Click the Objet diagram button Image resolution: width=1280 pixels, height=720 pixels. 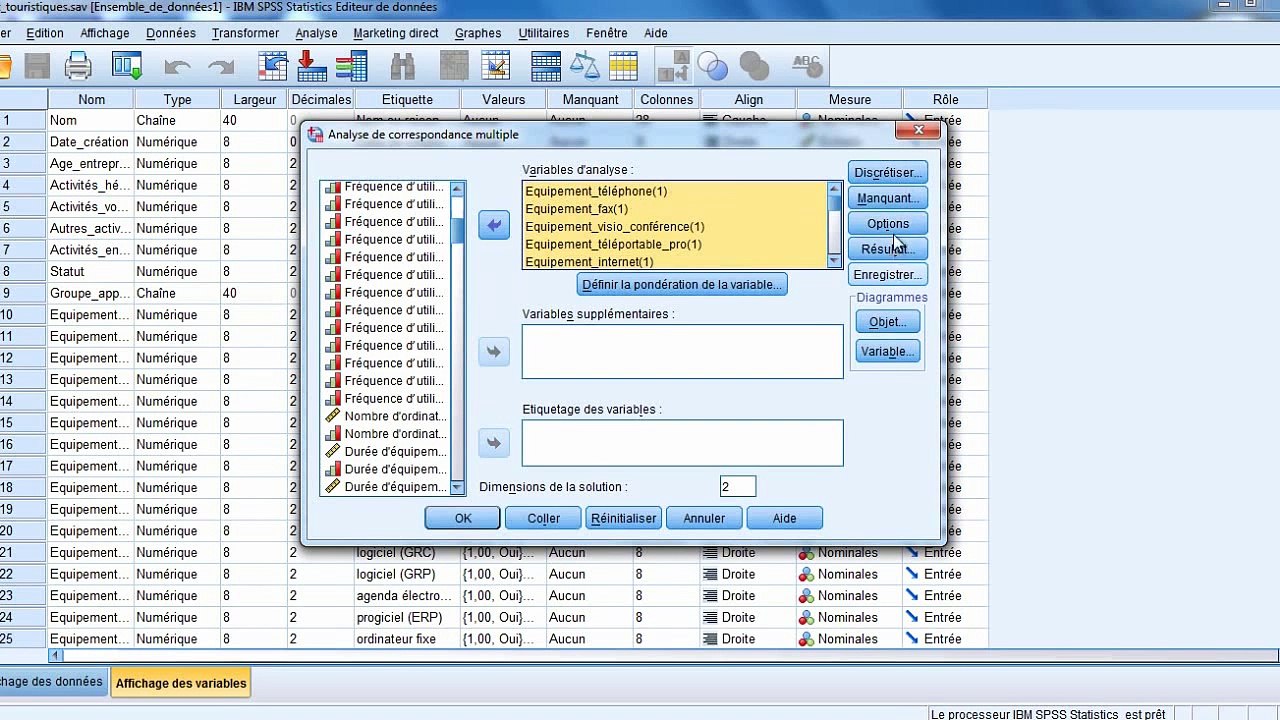888,322
